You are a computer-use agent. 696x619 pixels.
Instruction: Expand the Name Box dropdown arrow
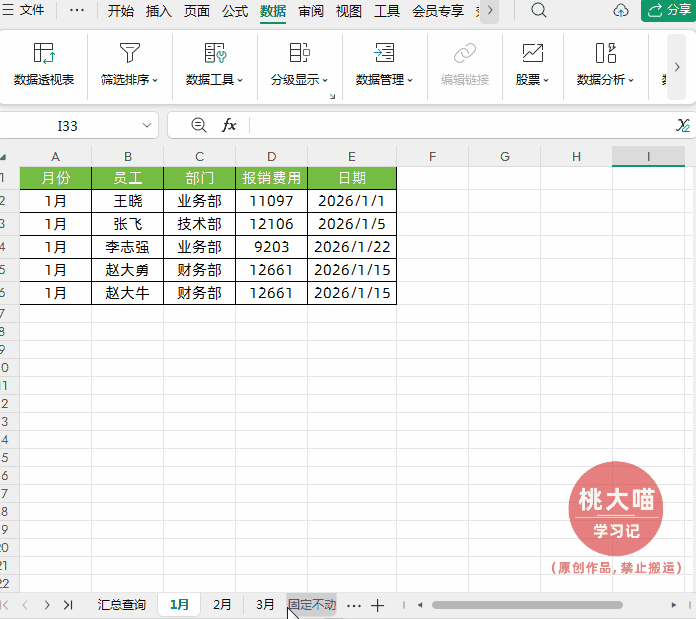click(x=147, y=126)
